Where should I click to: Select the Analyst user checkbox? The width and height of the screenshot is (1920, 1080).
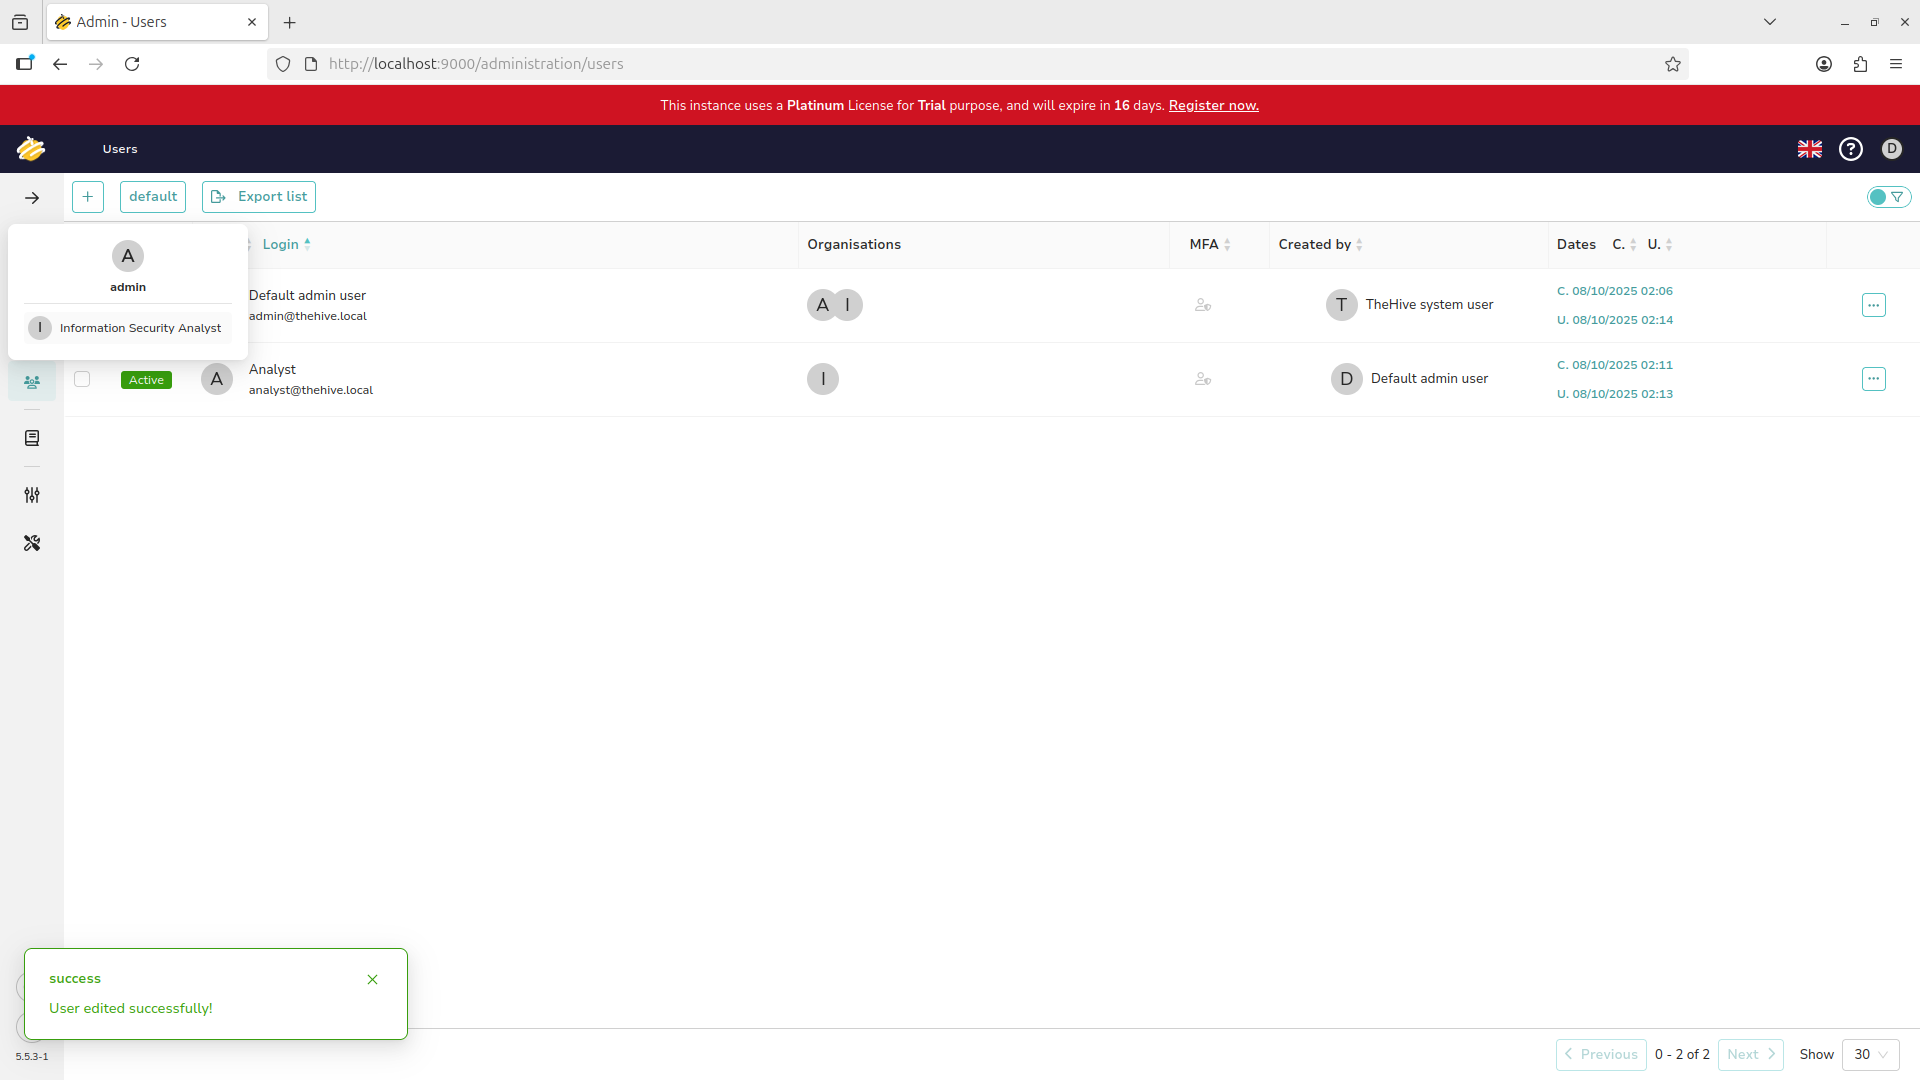coord(82,379)
